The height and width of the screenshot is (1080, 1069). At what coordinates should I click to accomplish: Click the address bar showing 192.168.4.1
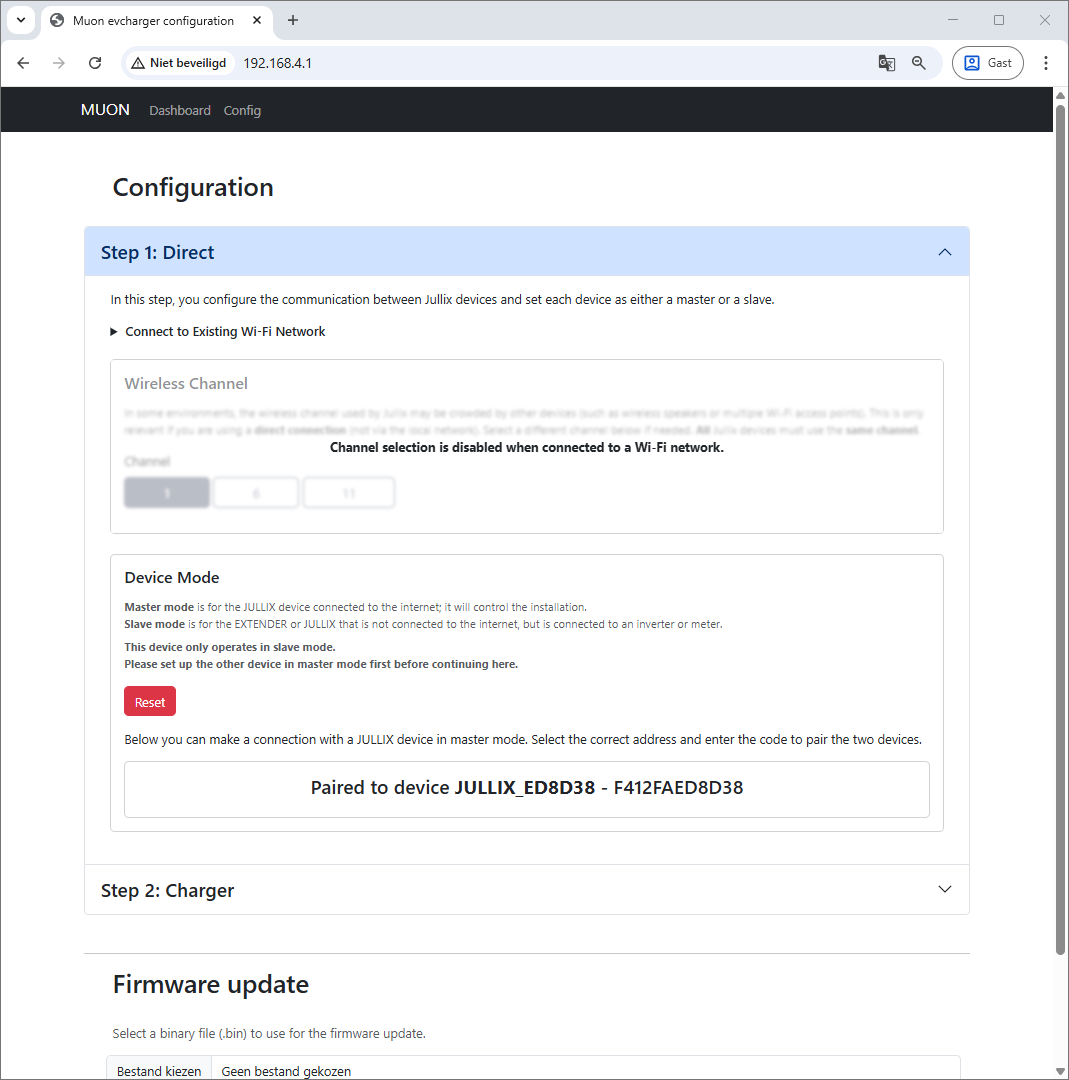pyautogui.click(x=550, y=63)
